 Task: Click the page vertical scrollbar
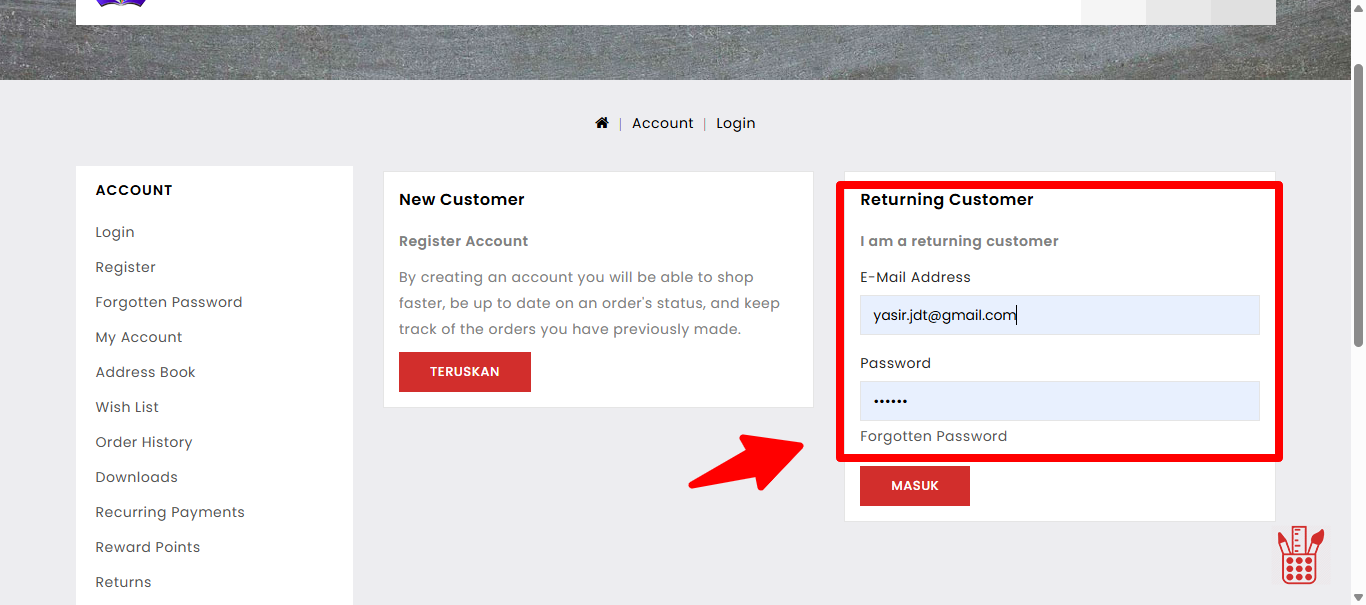click(1358, 205)
